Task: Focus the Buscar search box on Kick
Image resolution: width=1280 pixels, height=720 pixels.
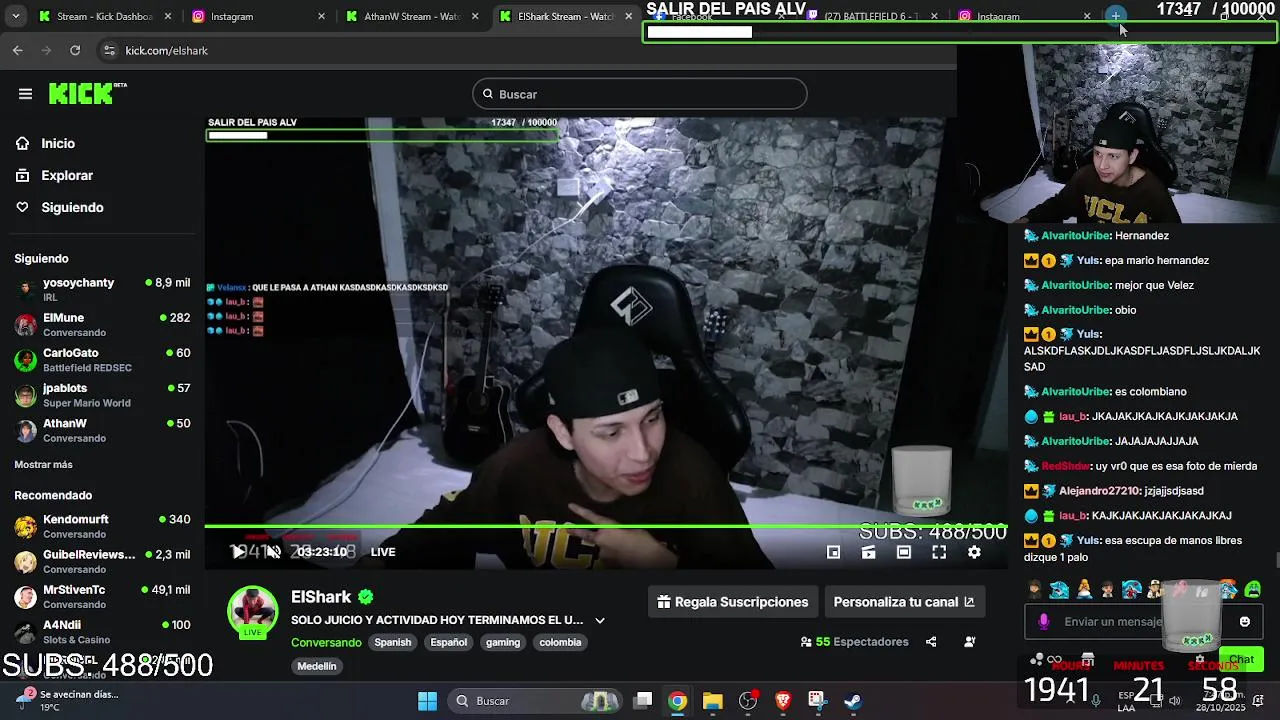Action: coord(639,94)
